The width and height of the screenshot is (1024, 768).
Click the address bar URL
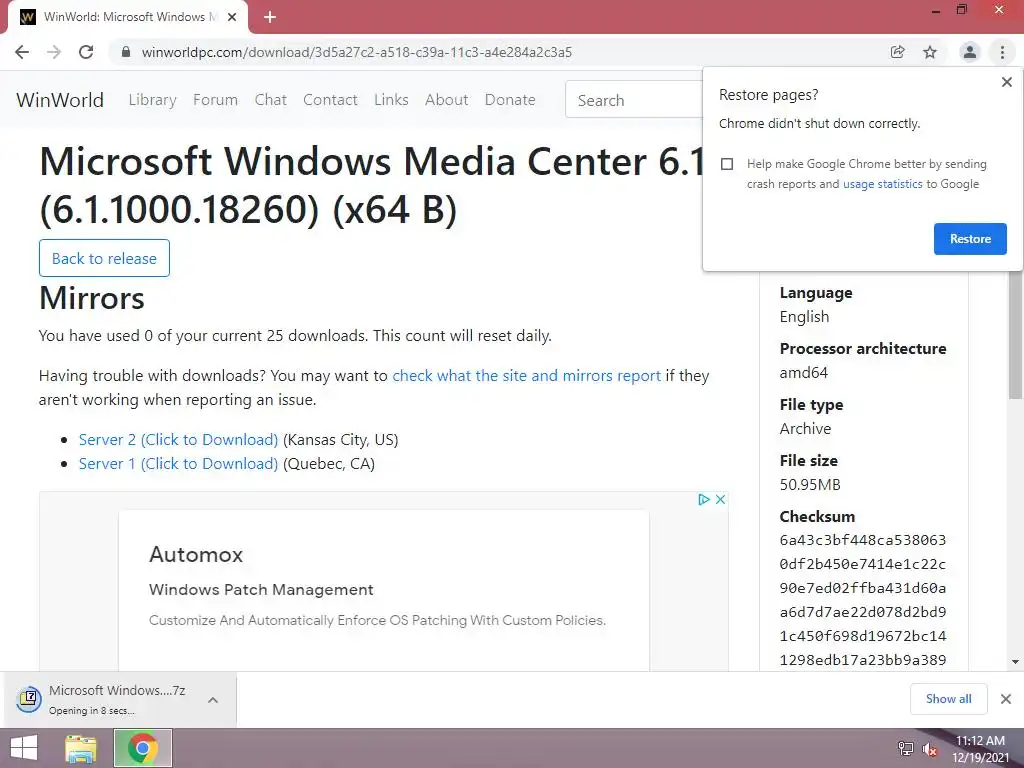(x=357, y=52)
